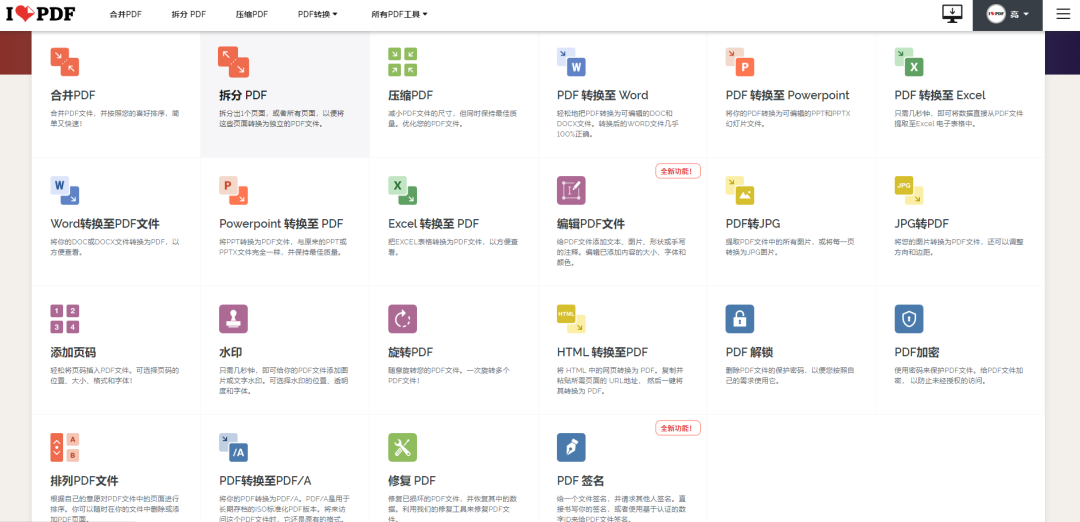Image resolution: width=1080 pixels, height=522 pixels.
Task: Click the Word转换至PDF文件 icon
Action: point(65,190)
